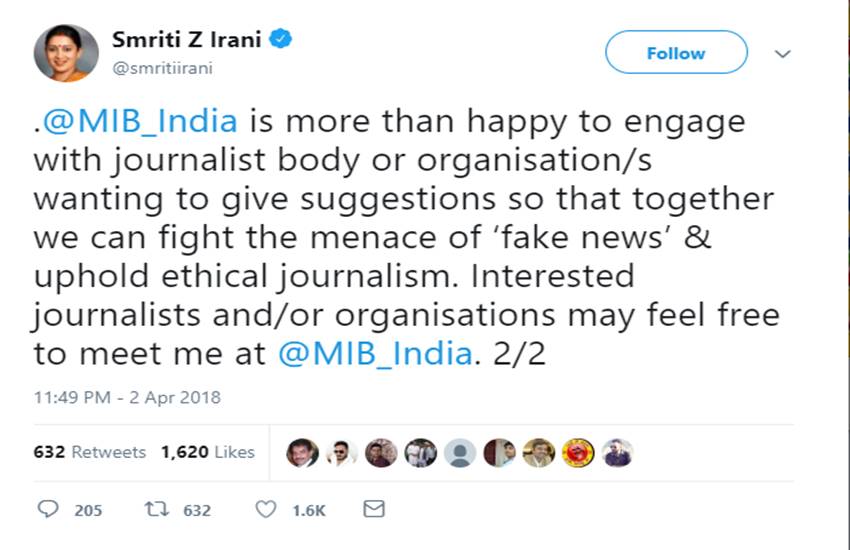View the 632 Retweets list

90,452
